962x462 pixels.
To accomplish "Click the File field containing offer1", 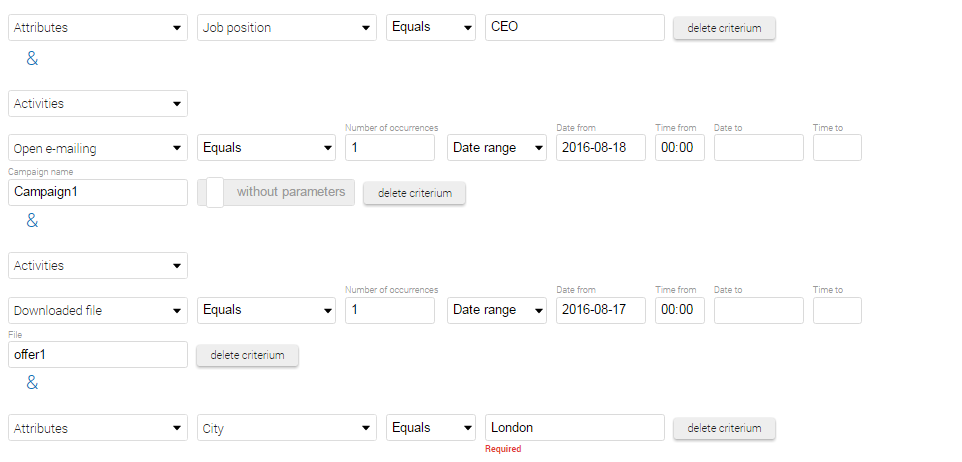I will tap(98, 355).
